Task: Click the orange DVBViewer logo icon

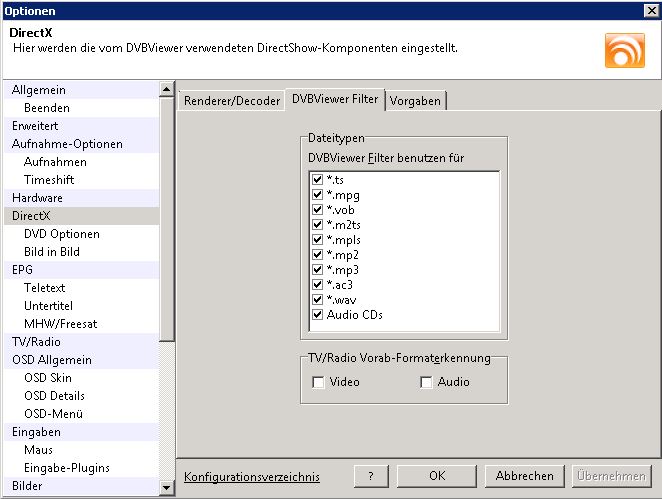Action: 624,49
